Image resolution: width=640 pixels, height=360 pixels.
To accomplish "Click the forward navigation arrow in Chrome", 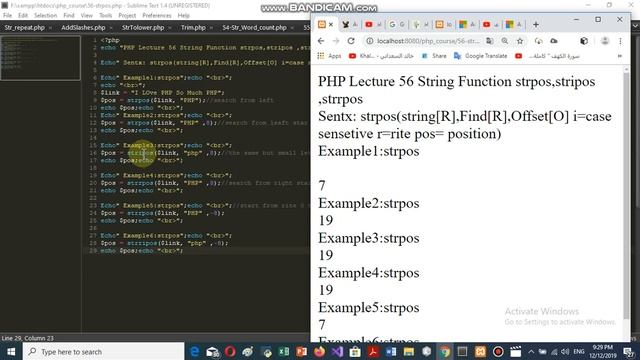I will 336,41.
